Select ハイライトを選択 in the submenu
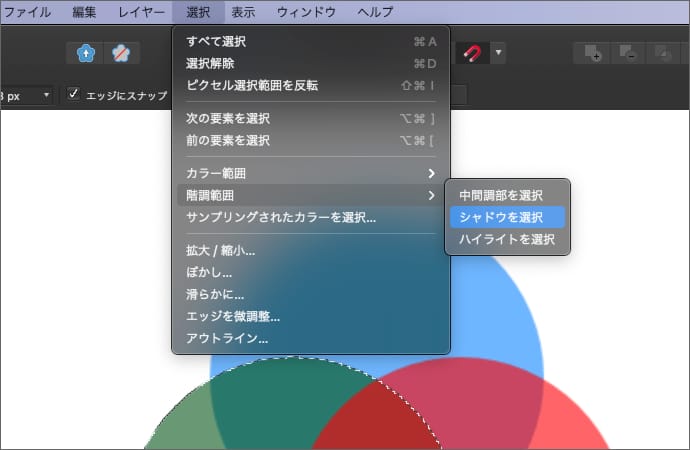 click(x=507, y=239)
